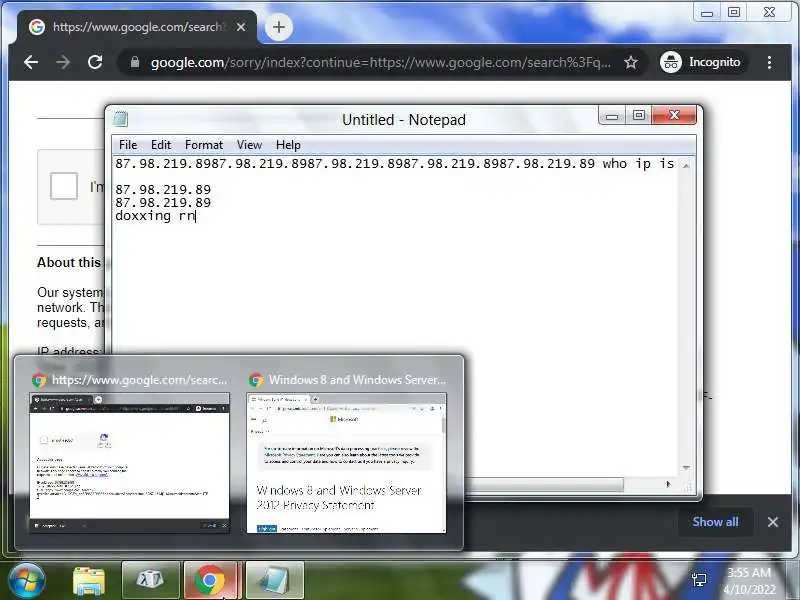Click the Notepad taskbar icon

pyautogui.click(x=275, y=579)
